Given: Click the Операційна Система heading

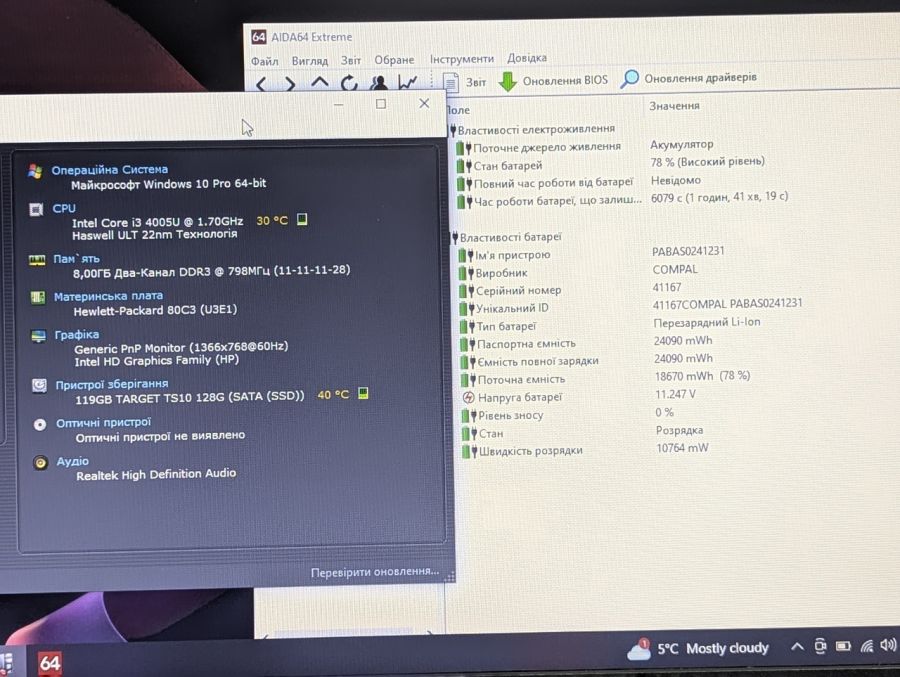Looking at the screenshot, I should (x=110, y=169).
